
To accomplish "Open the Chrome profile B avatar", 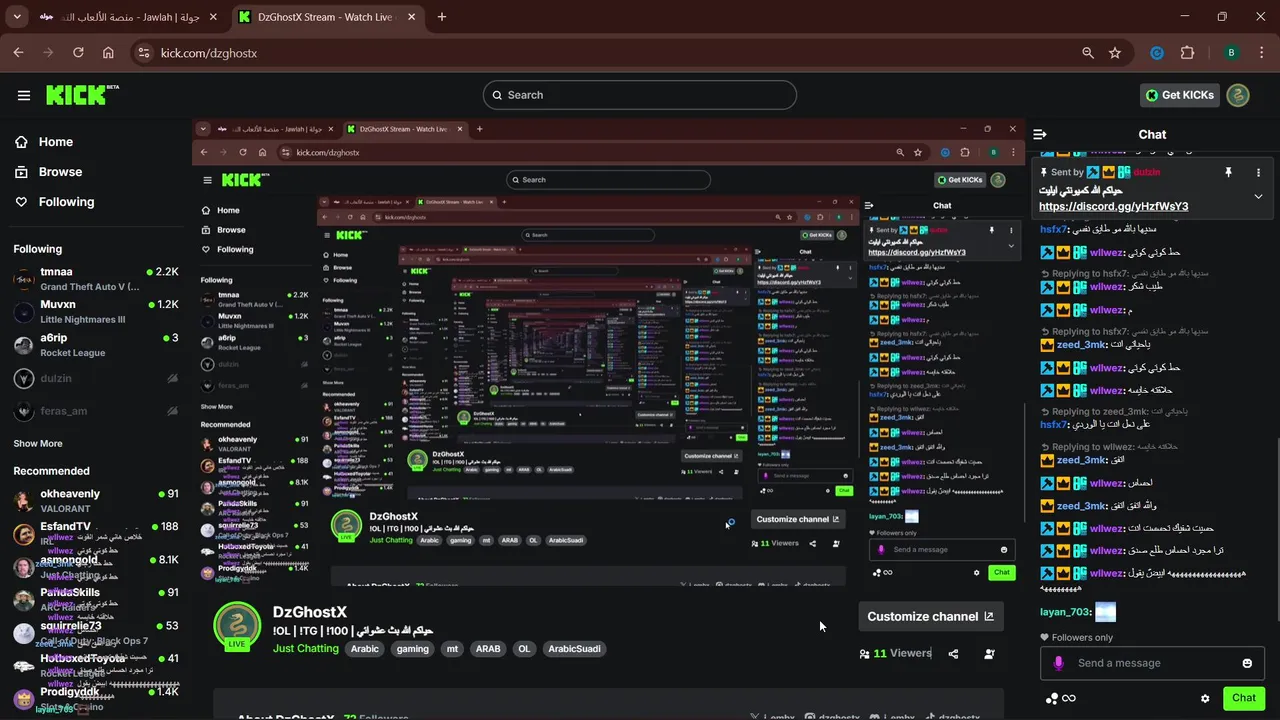I will click(x=1231, y=53).
